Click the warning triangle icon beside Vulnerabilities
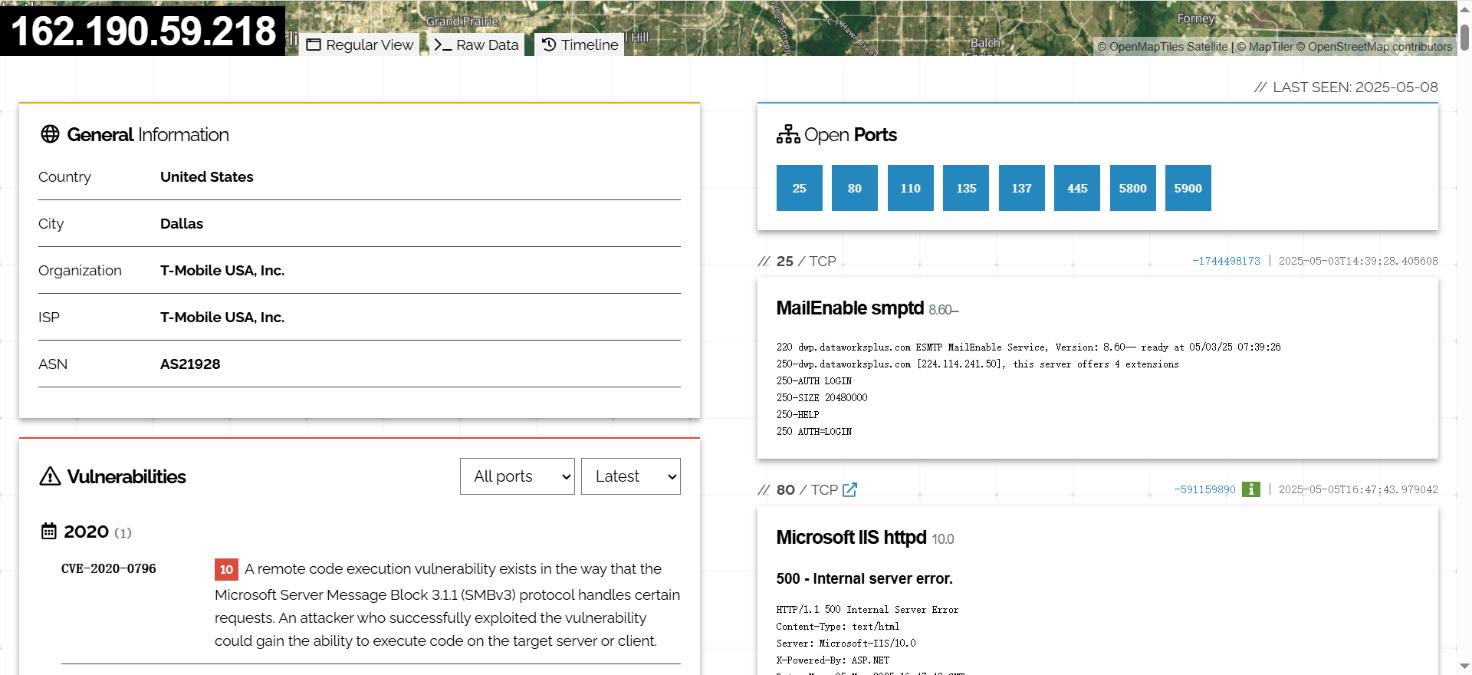The width and height of the screenshot is (1472, 675). [x=50, y=476]
